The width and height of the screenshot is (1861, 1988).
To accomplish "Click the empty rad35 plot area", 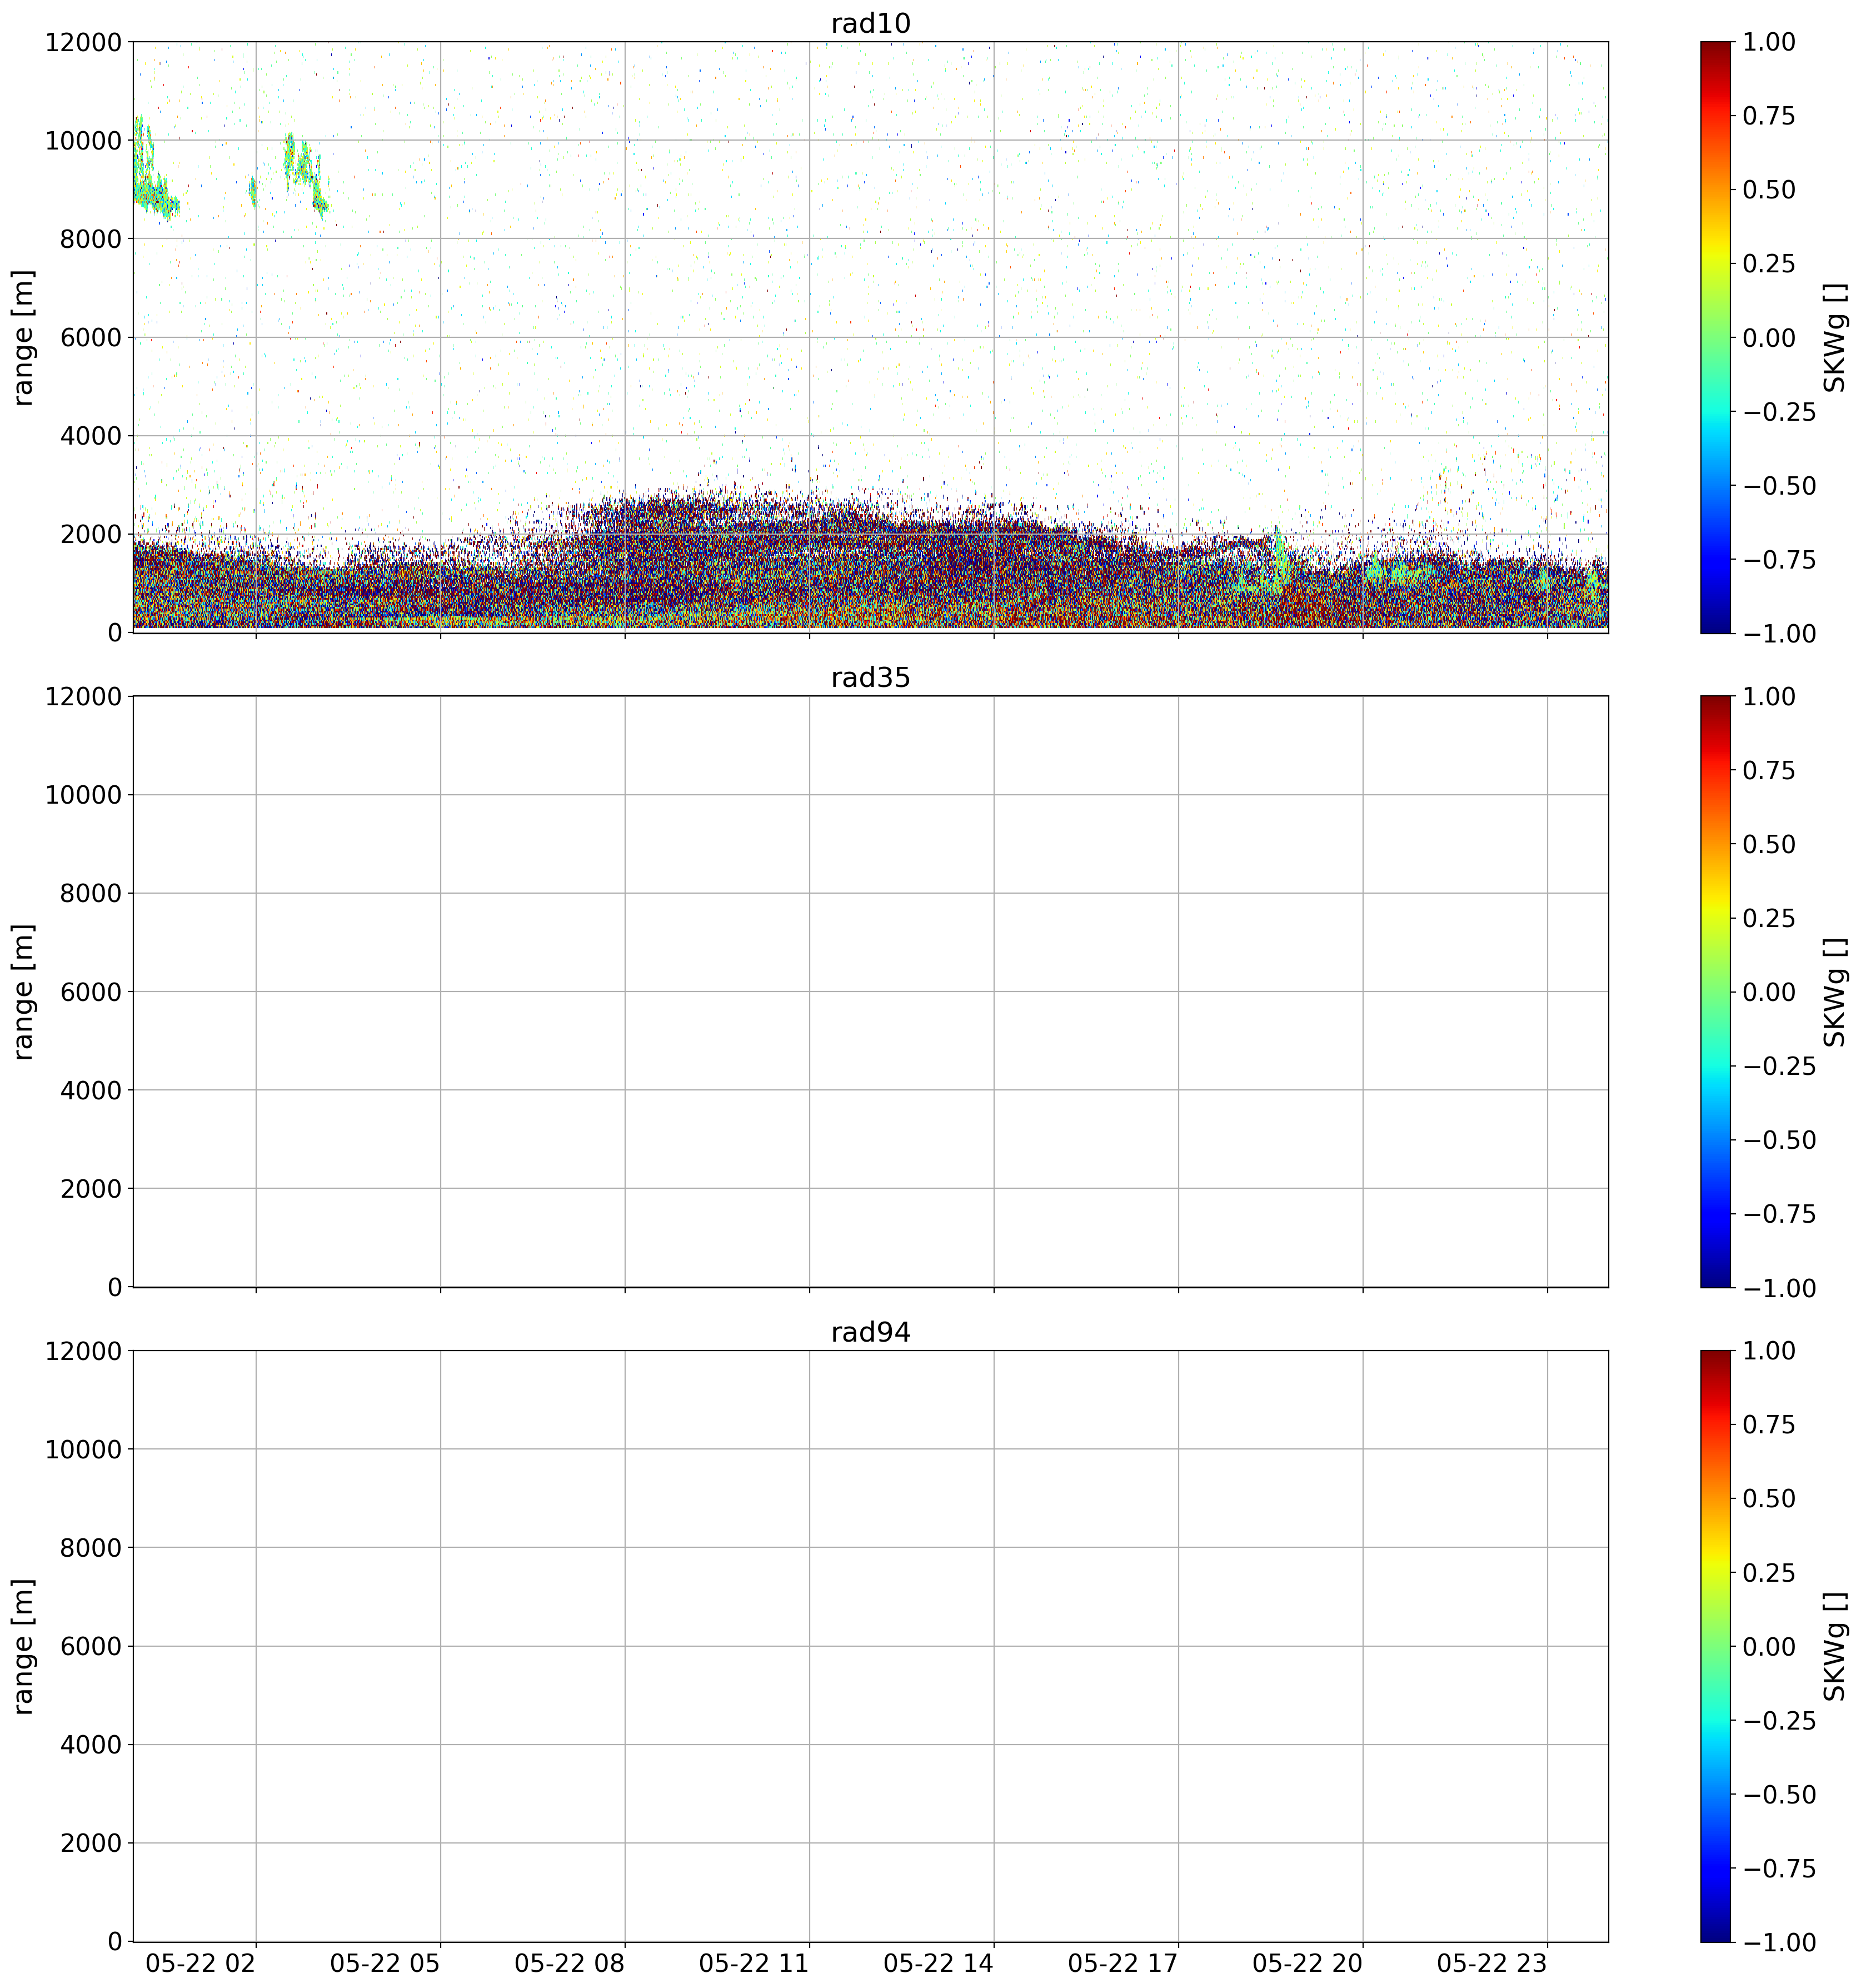I will click(870, 991).
